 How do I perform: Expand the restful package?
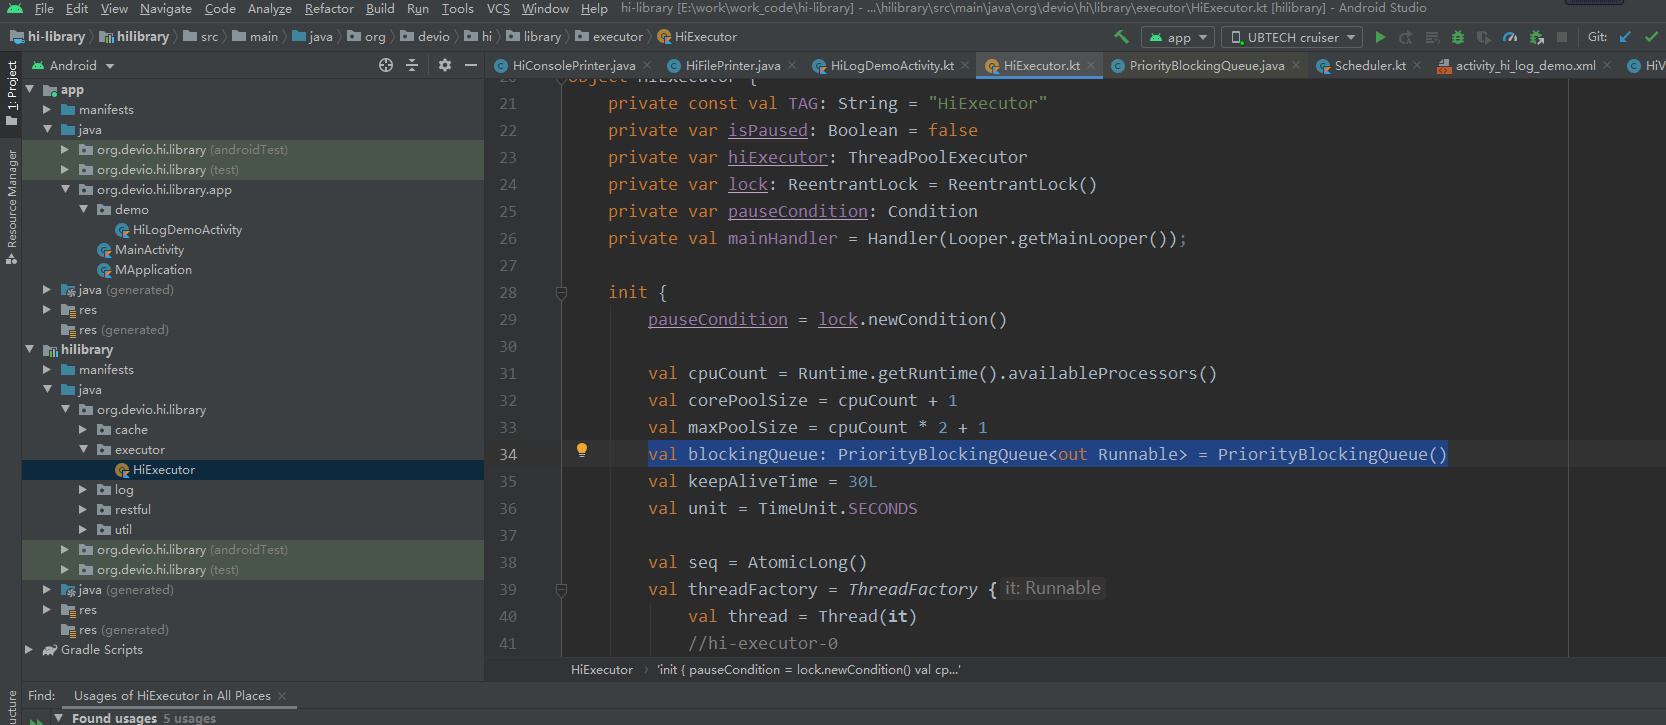tap(84, 509)
